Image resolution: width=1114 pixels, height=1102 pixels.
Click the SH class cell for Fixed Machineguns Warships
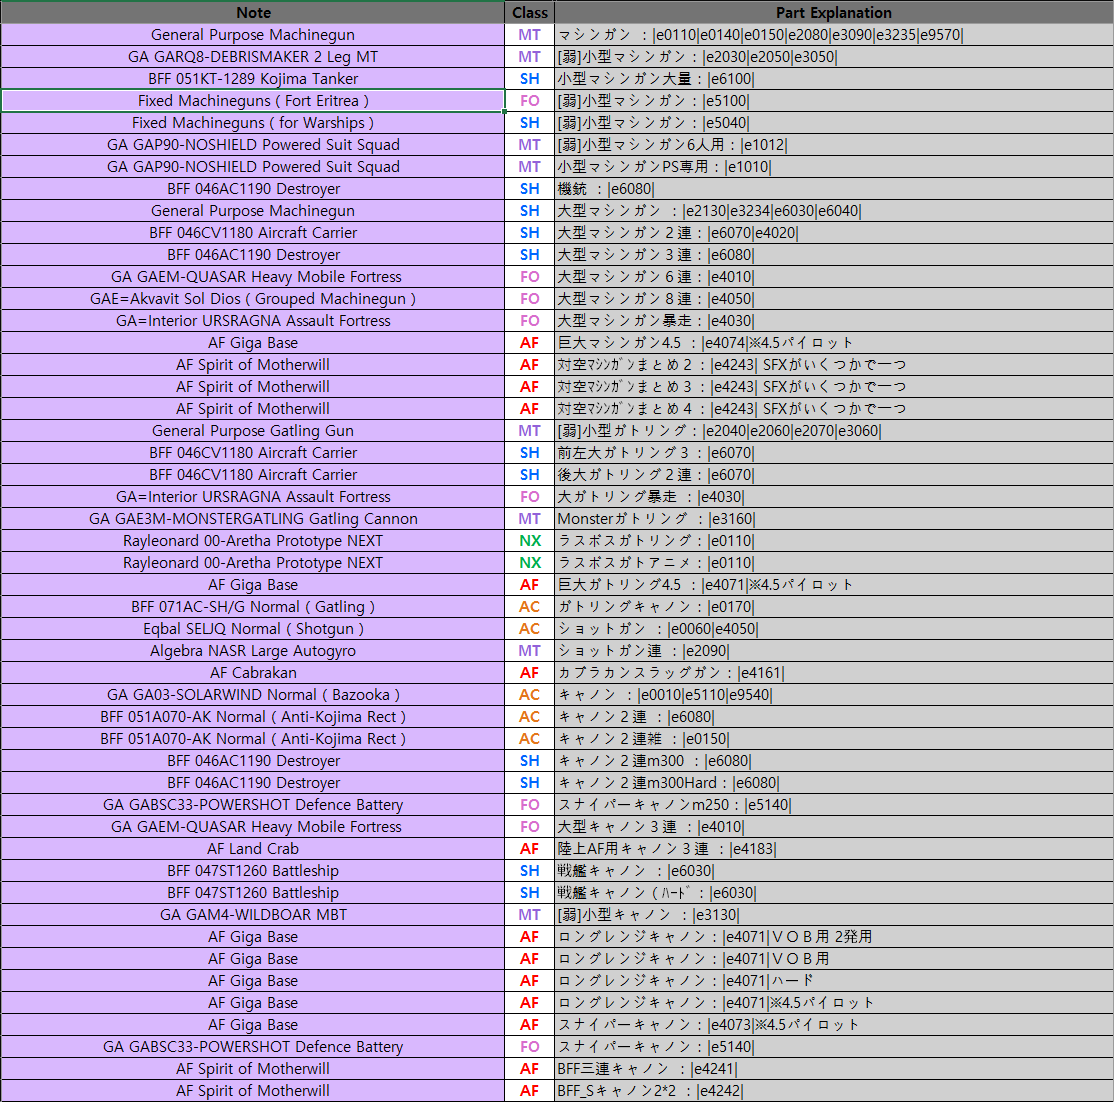click(529, 123)
